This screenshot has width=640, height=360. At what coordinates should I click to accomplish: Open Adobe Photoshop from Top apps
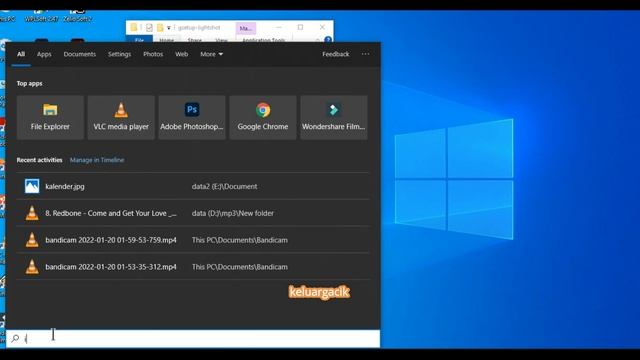click(192, 118)
